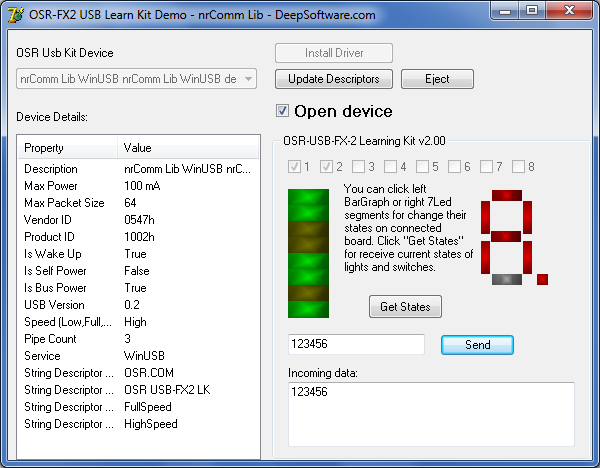The width and height of the screenshot is (600, 468).
Task: Select the String Descriptor row with HighSpeed
Action: (138, 424)
